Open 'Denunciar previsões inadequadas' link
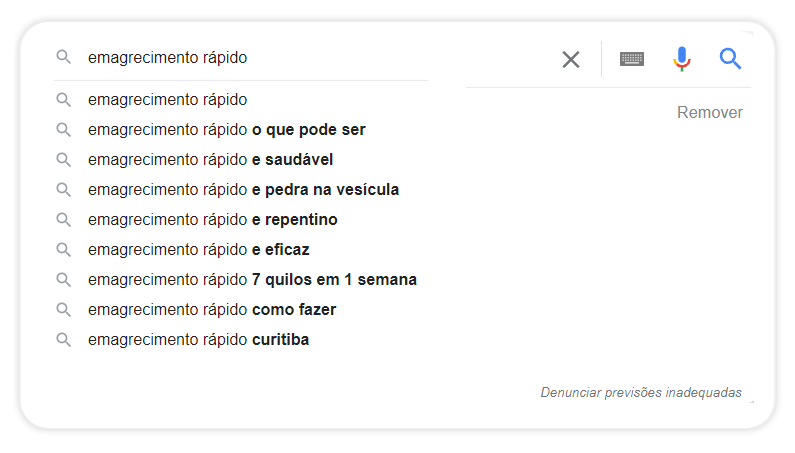This screenshot has height=453, width=795. (641, 392)
